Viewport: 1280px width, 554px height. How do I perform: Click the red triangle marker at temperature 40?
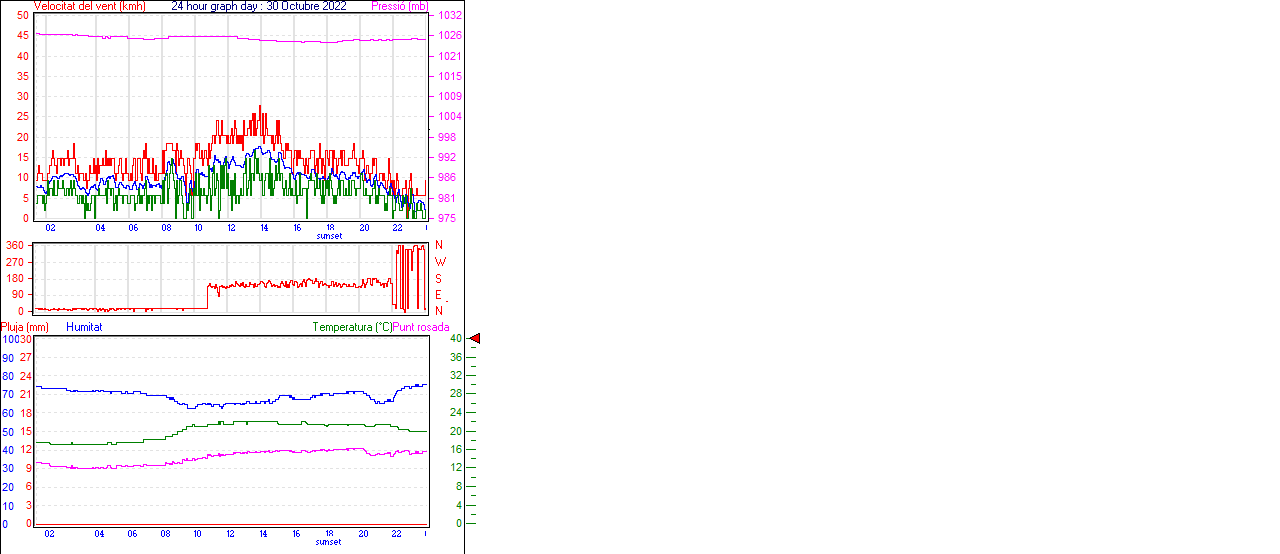[475, 339]
